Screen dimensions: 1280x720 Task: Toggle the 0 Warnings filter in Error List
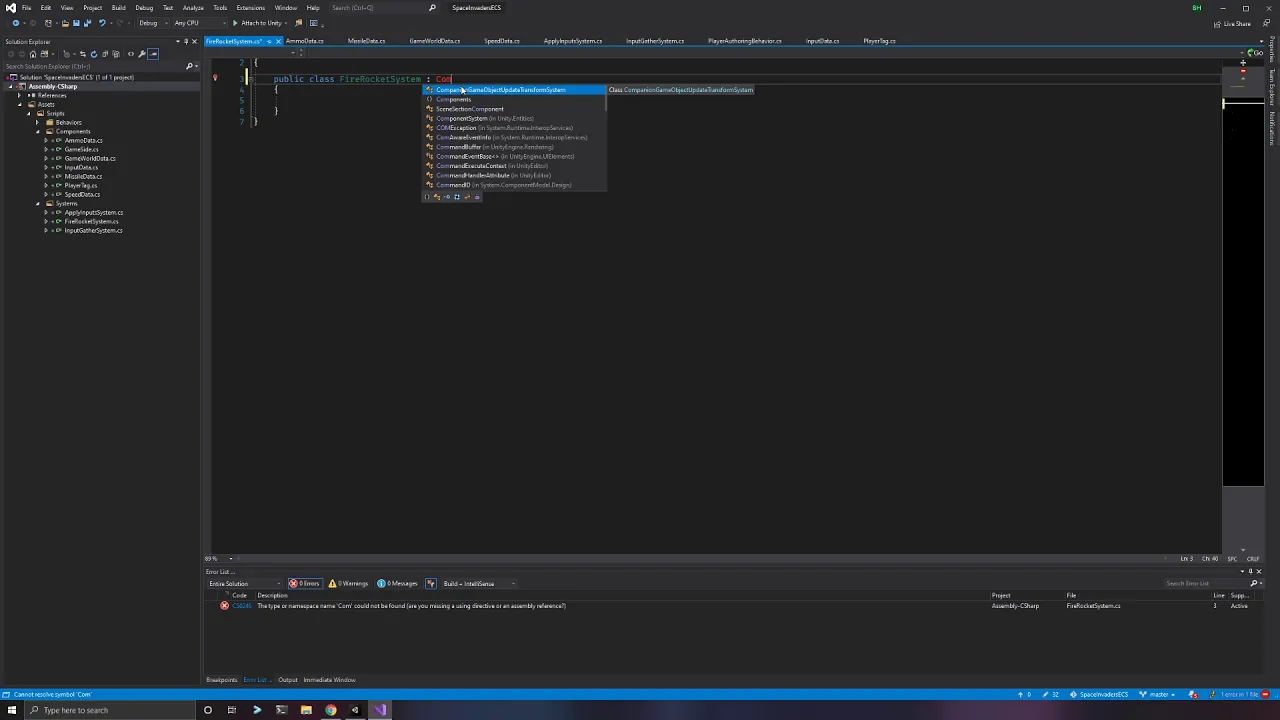[x=350, y=583]
